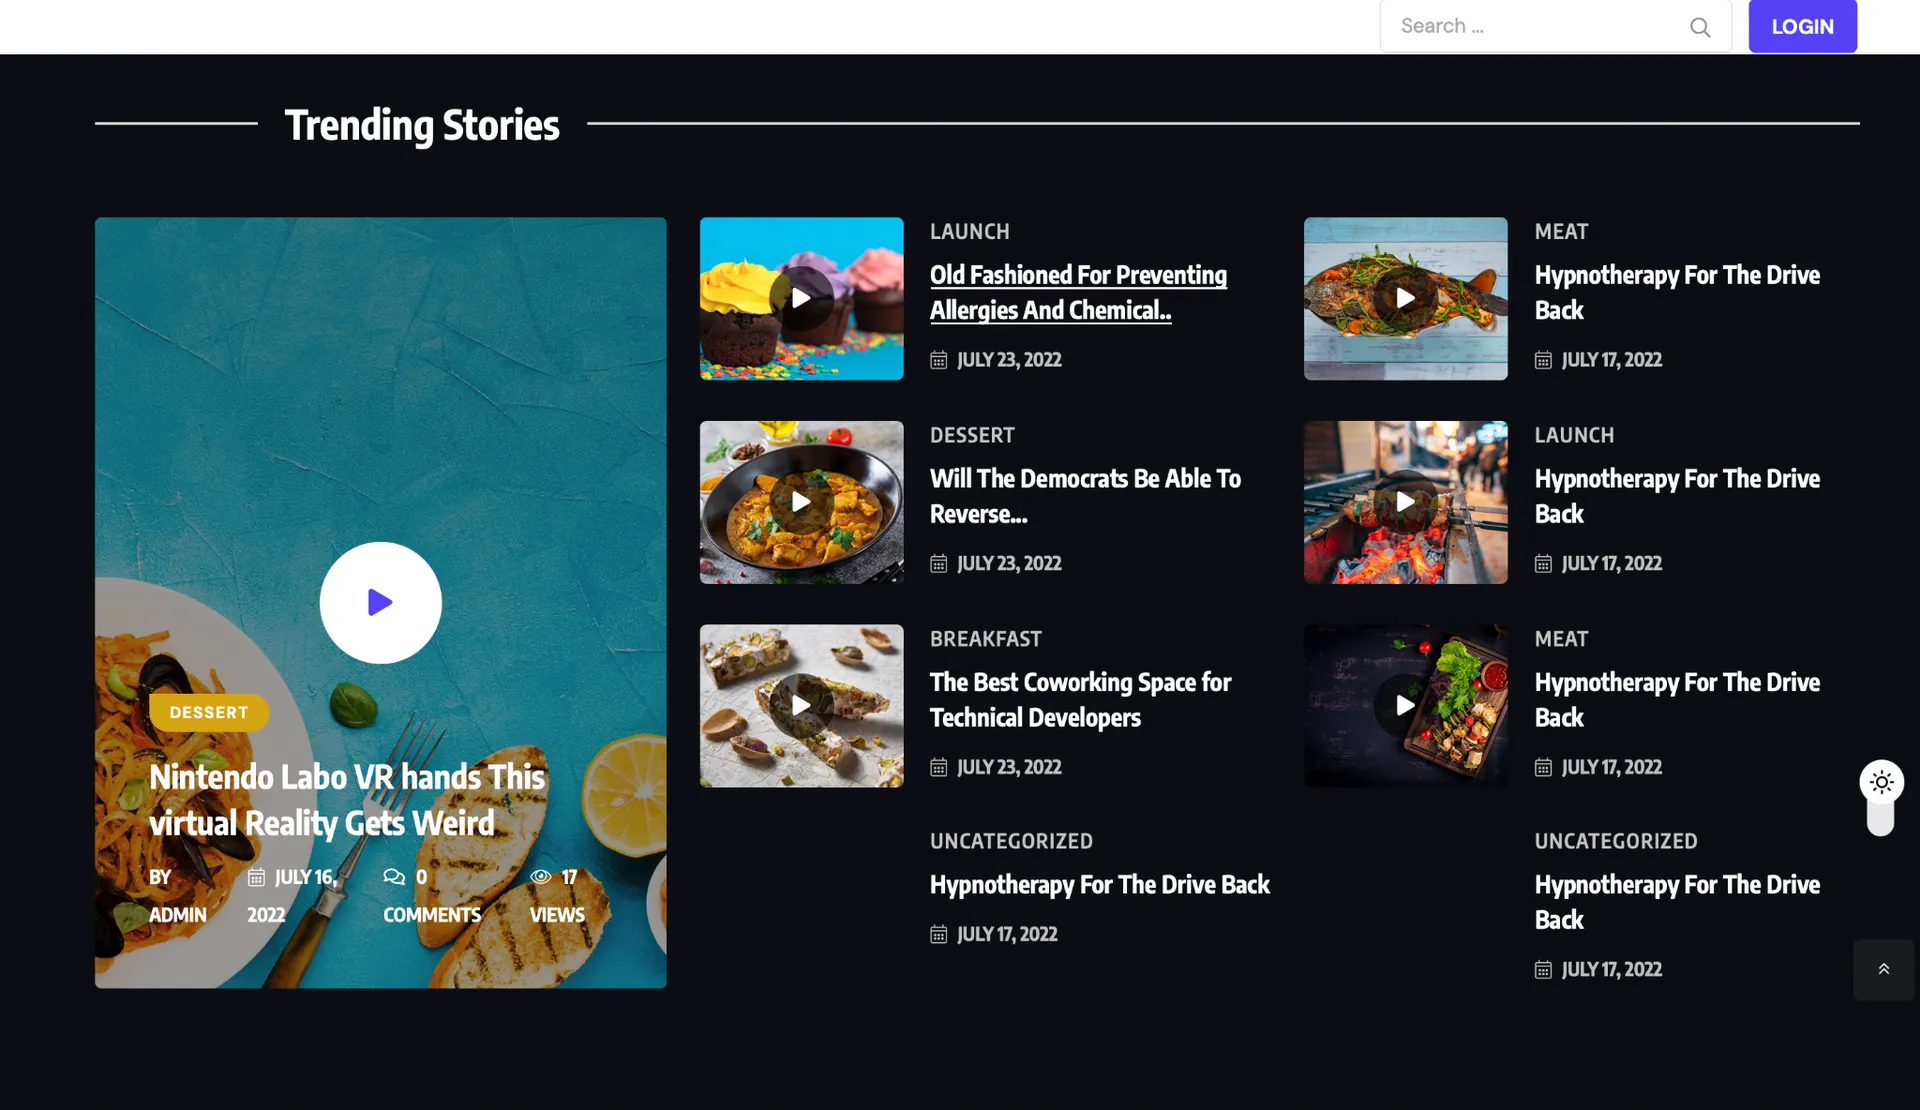Play the cupcake thumbnail video
The image size is (1920, 1110).
(x=801, y=298)
